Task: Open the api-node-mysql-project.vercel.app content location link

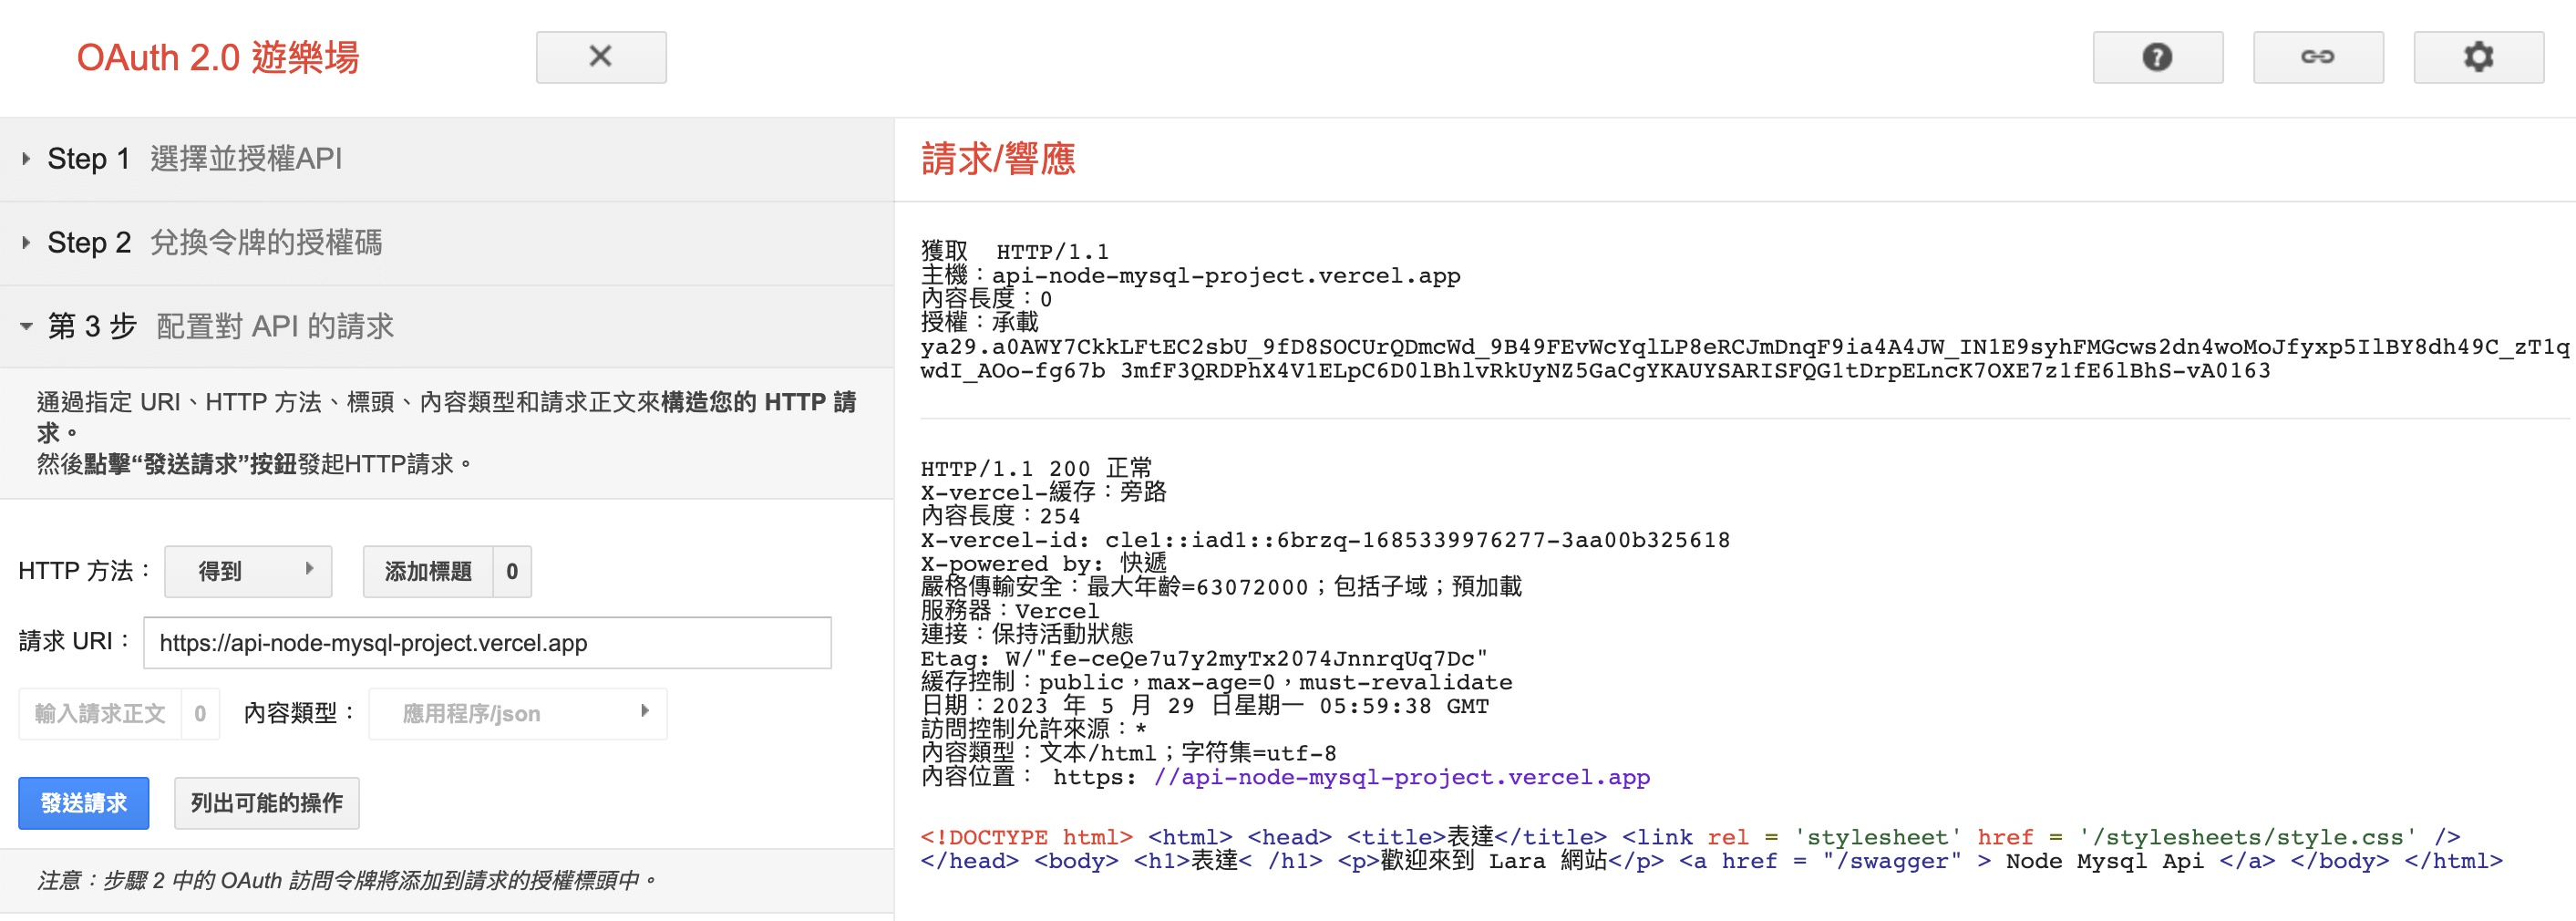Action: [1401, 778]
